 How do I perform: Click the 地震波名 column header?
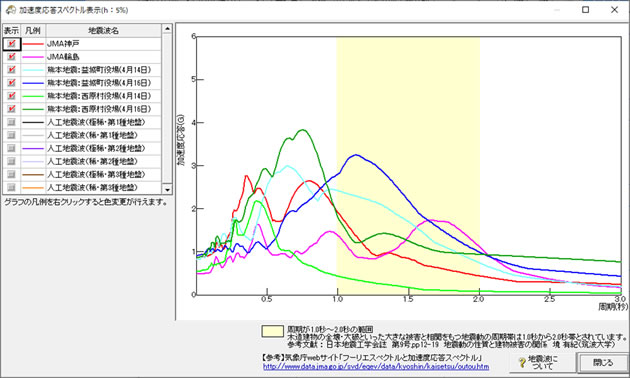coord(103,31)
